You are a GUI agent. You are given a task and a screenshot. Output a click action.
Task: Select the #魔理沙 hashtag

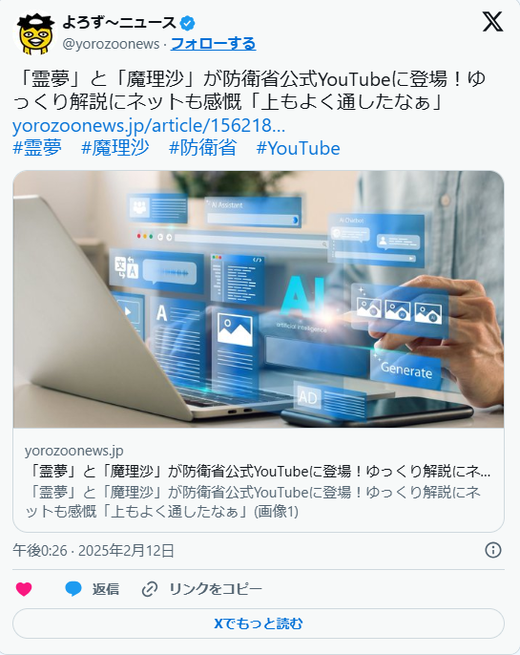115,148
